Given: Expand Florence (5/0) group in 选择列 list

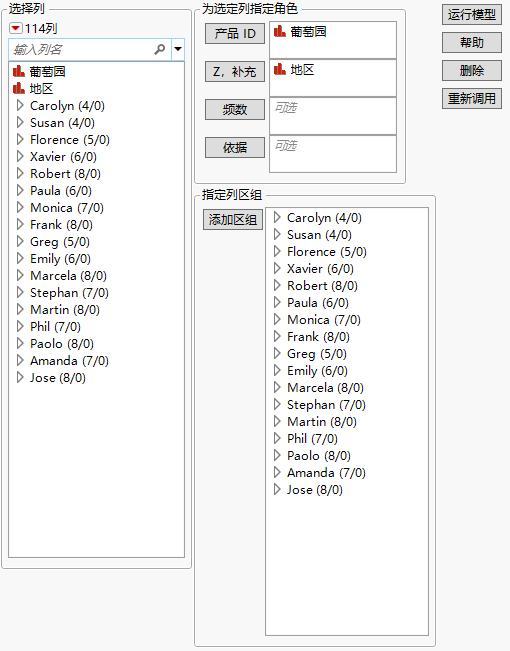Looking at the screenshot, I should [x=20, y=140].
